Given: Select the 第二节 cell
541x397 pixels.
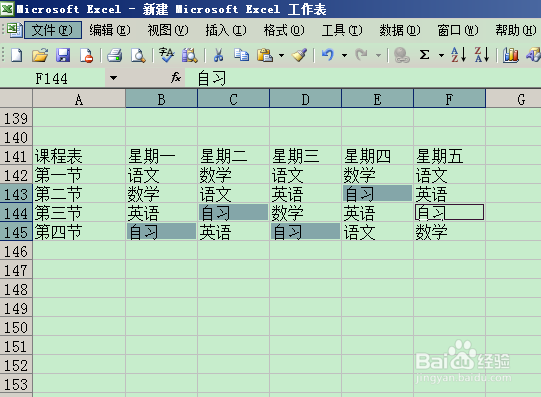Looking at the screenshot, I should (79, 194).
